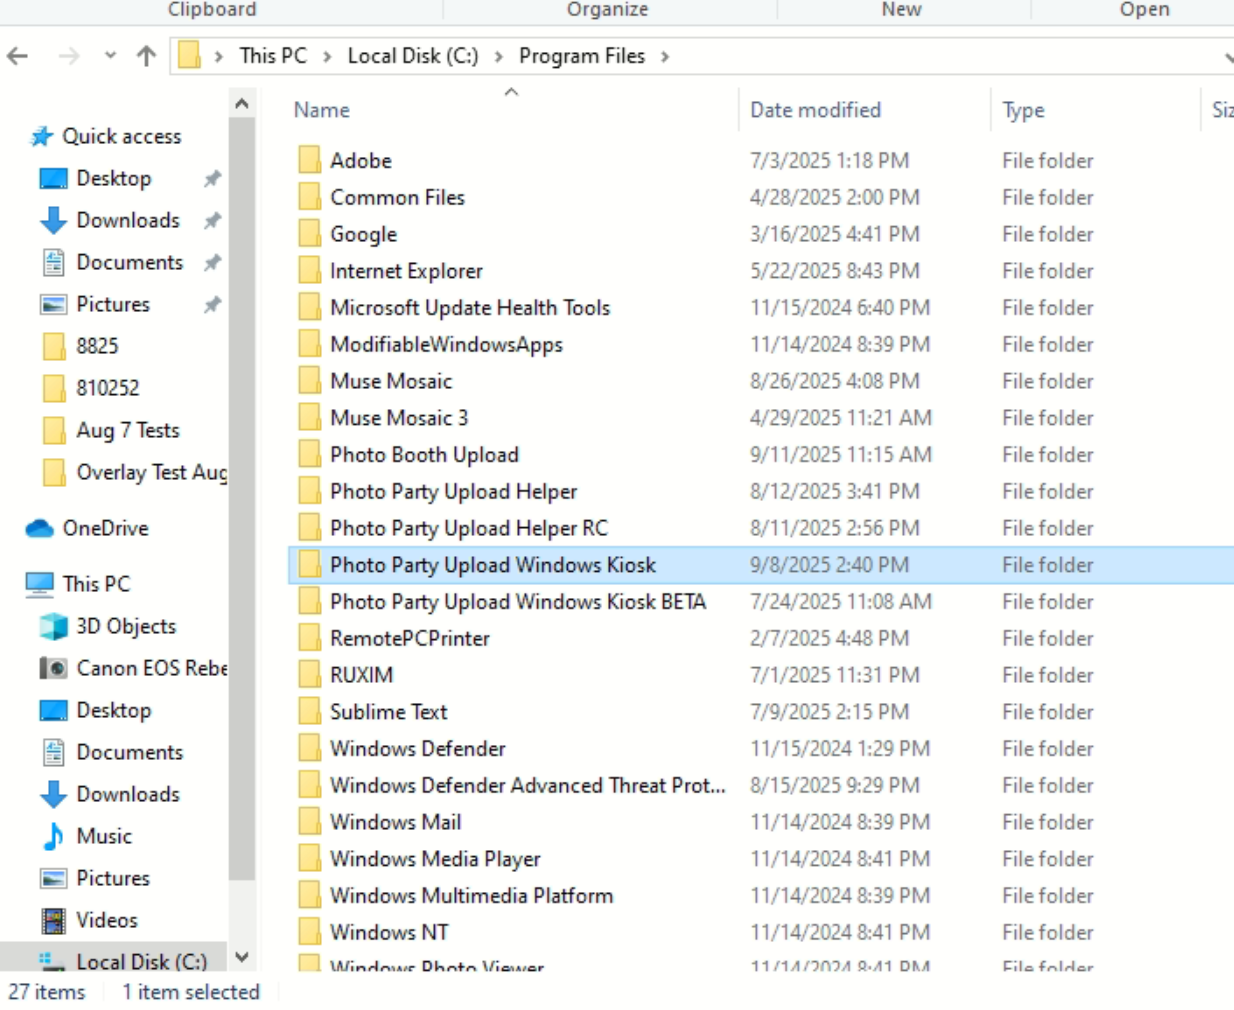Expand chevron before 'This PC' breadcrumb
The image size is (1234, 1010).
tap(218, 57)
